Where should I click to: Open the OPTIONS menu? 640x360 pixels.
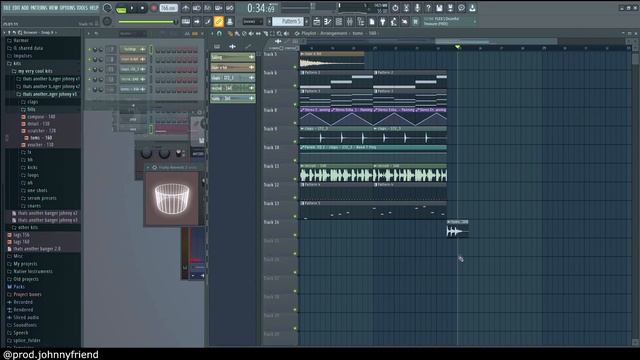coord(67,8)
